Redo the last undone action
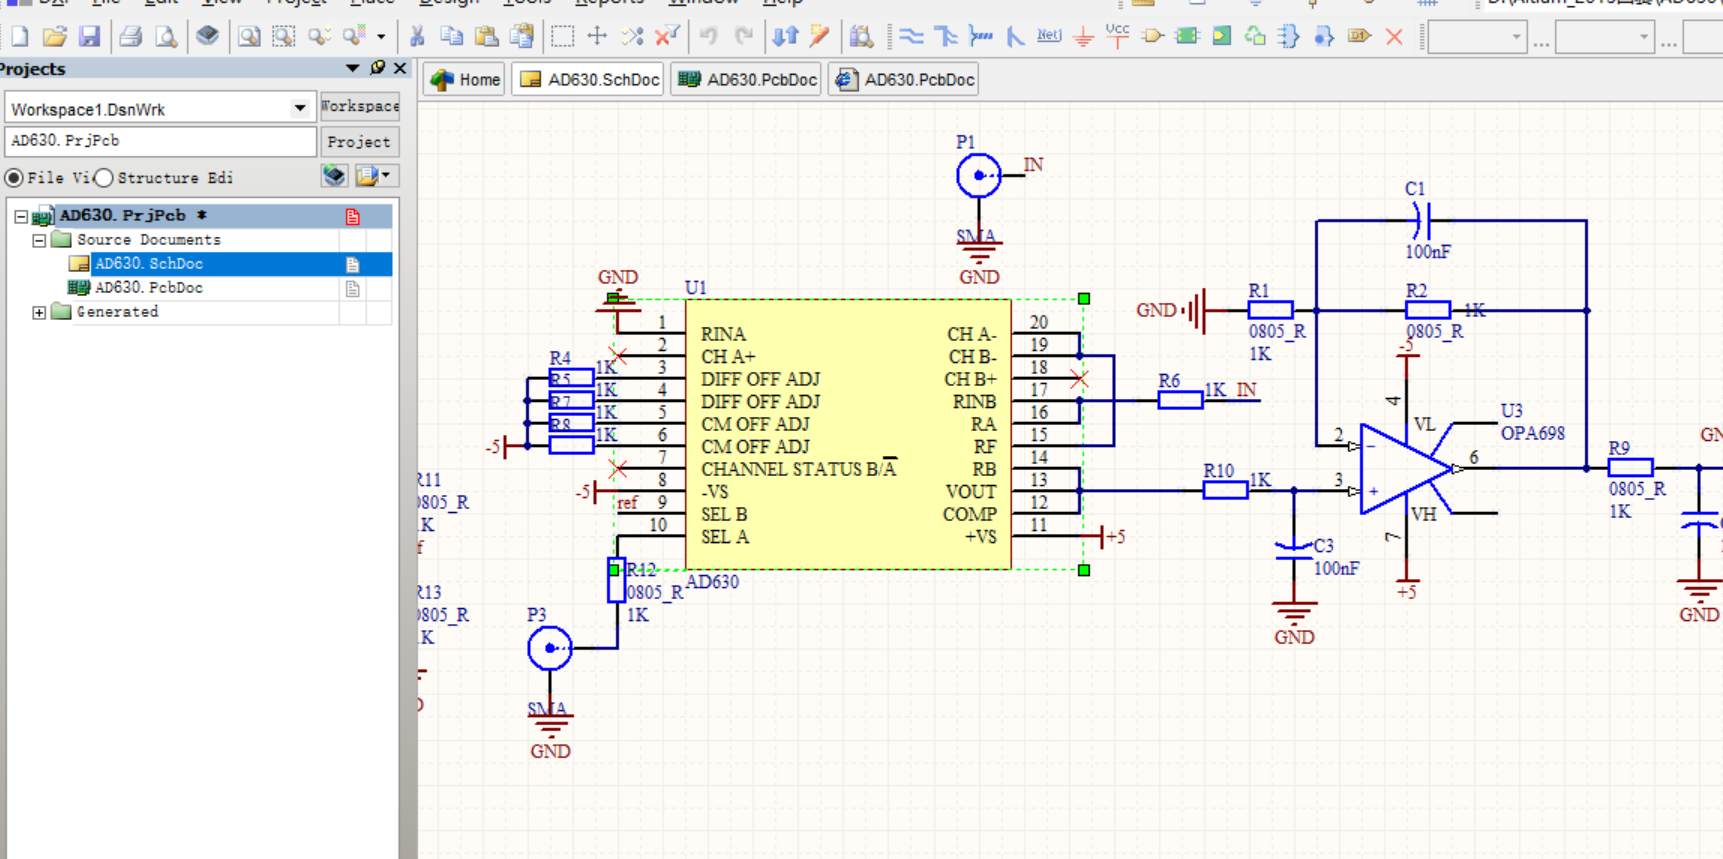 (x=743, y=37)
